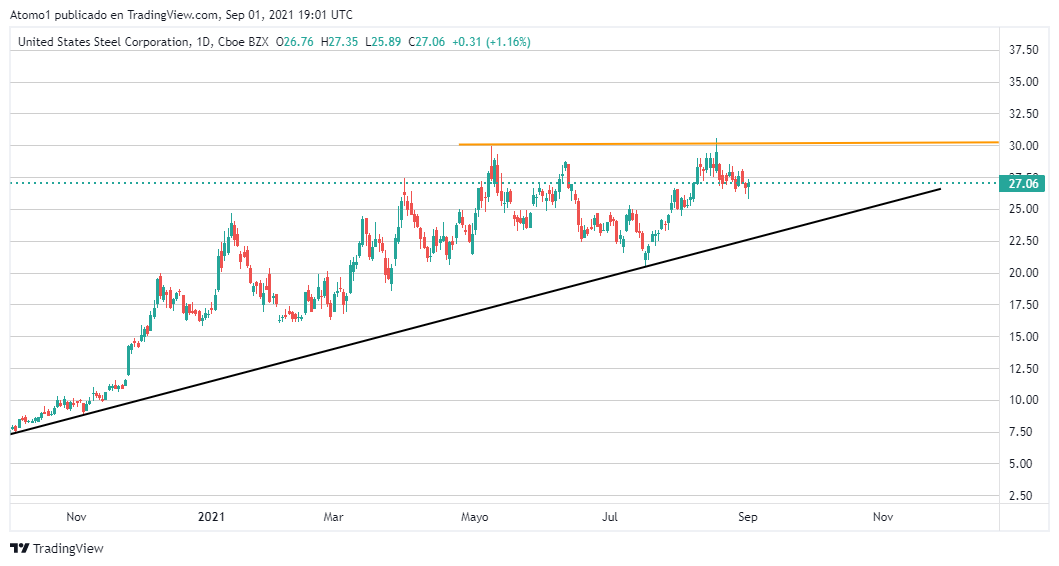Click the current price label 27.06

coord(1023,183)
